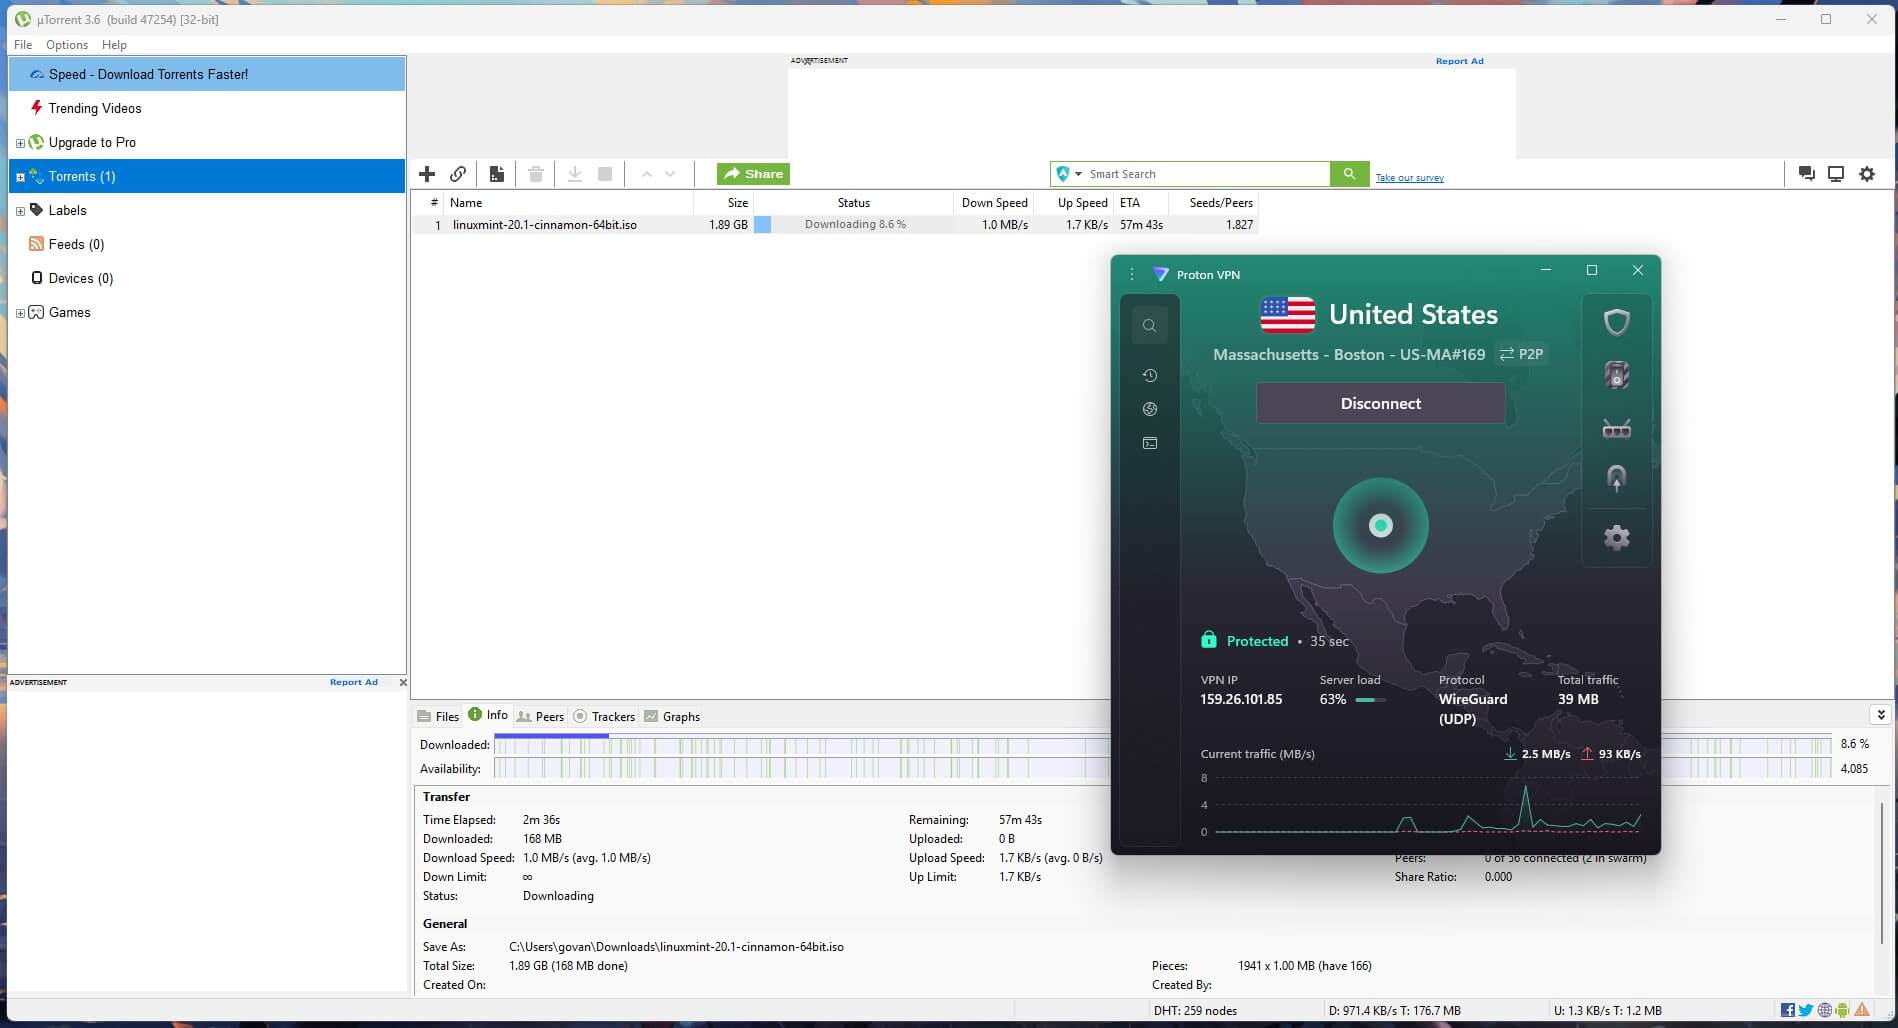Click Proton VPN split tunneling icon
The width and height of the screenshot is (1898, 1028).
(x=1617, y=479)
